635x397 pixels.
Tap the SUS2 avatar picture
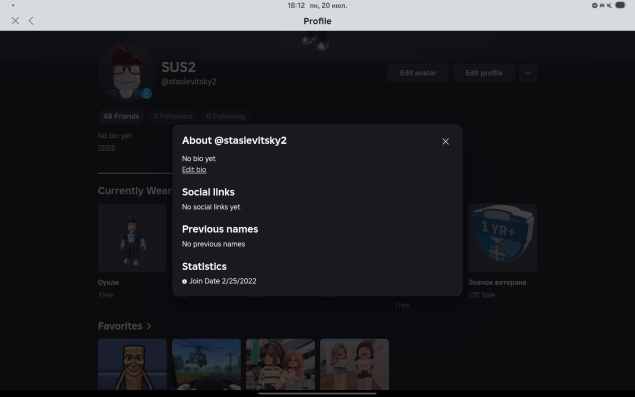tap(126, 72)
